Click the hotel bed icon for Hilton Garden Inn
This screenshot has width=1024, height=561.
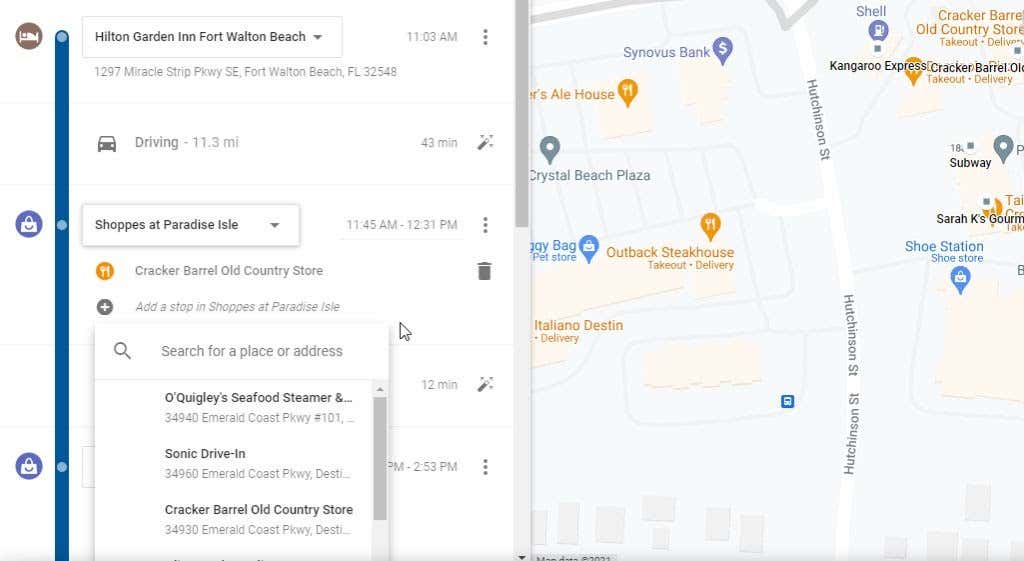point(29,37)
